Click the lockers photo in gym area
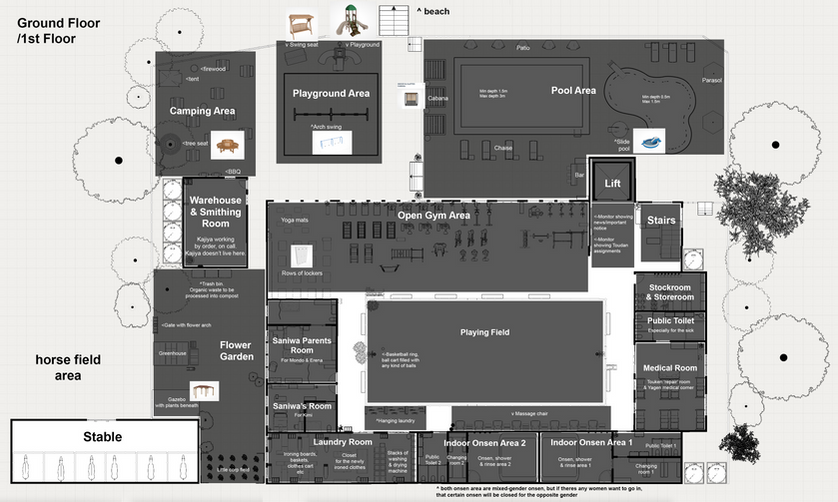Viewport: 838px width, 502px height. click(x=301, y=256)
